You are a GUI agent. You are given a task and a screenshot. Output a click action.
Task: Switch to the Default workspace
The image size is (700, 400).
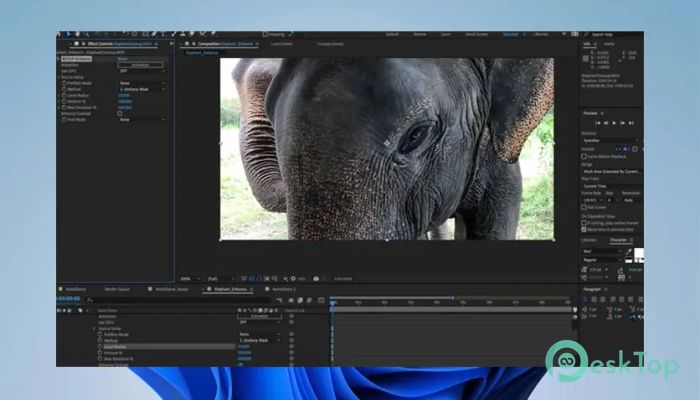click(392, 34)
